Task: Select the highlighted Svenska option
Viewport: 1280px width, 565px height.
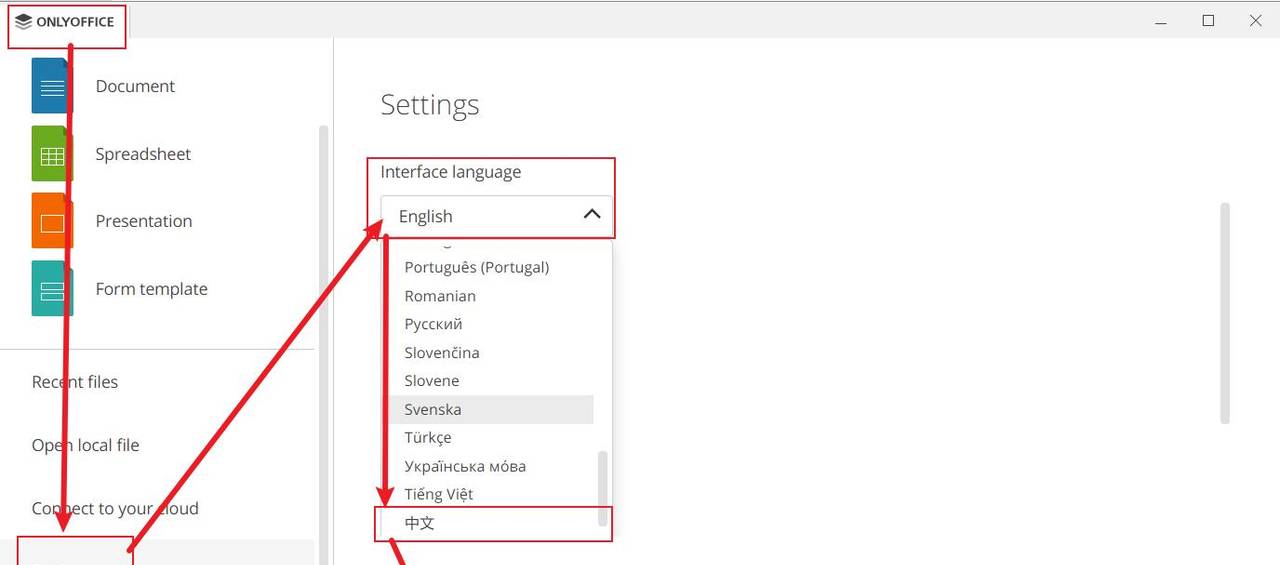Action: [433, 409]
